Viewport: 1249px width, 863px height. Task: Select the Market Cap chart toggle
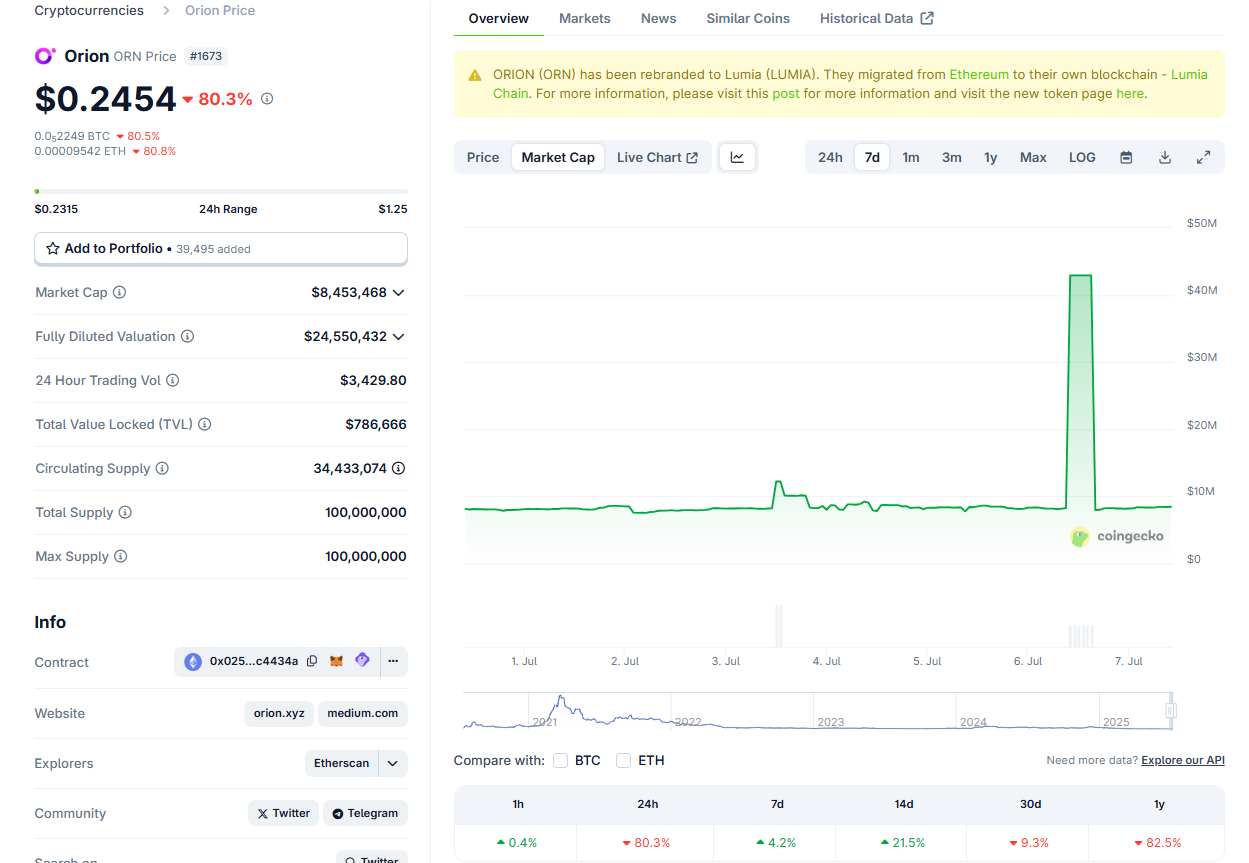click(558, 157)
